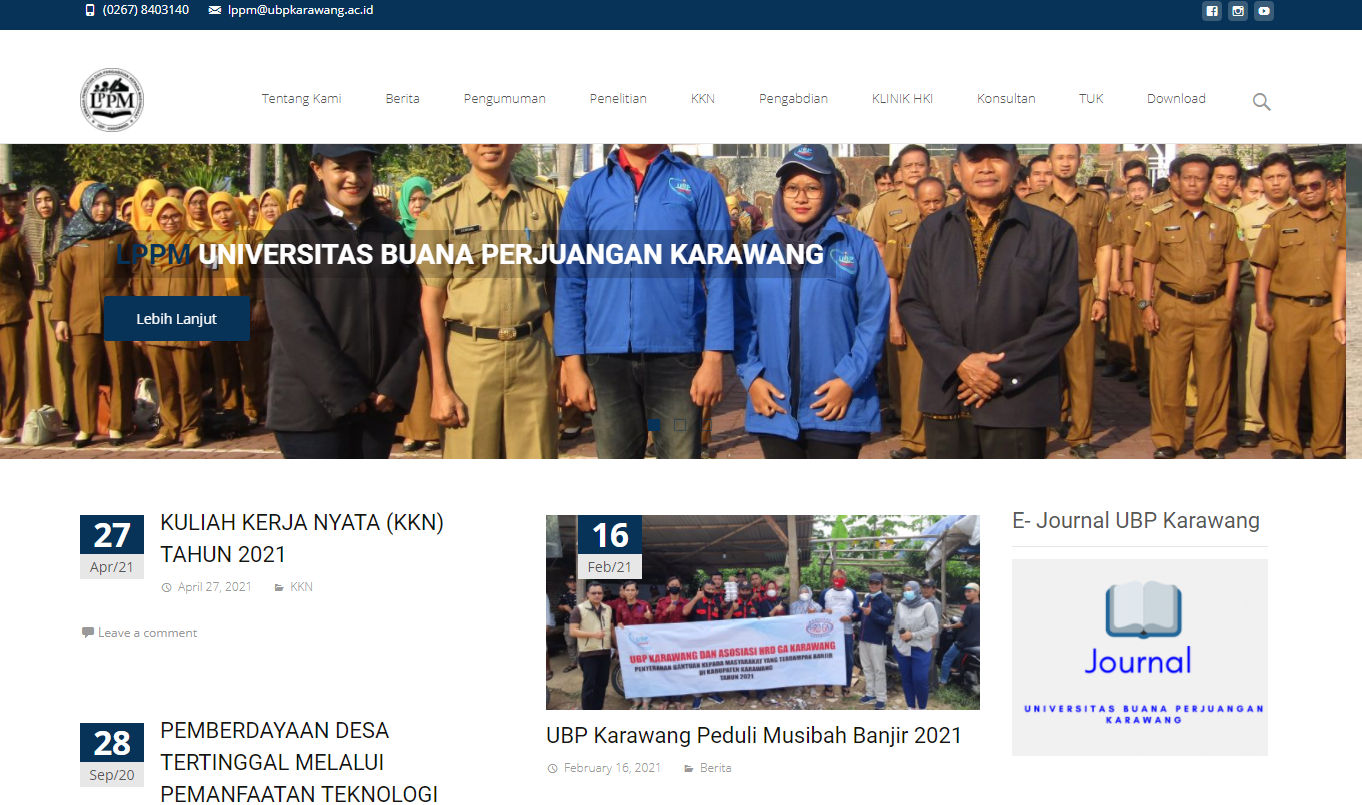Open the Pengumuman menu item
The height and width of the screenshot is (805, 1362).
tap(505, 98)
